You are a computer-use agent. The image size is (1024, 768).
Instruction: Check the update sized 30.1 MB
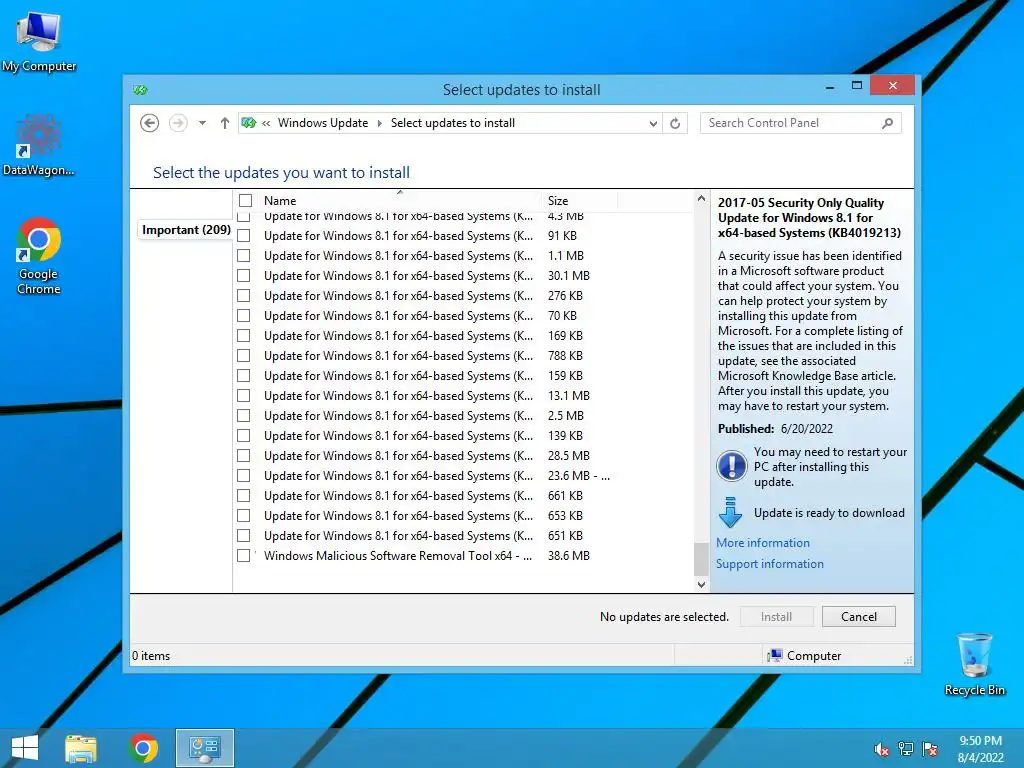244,276
